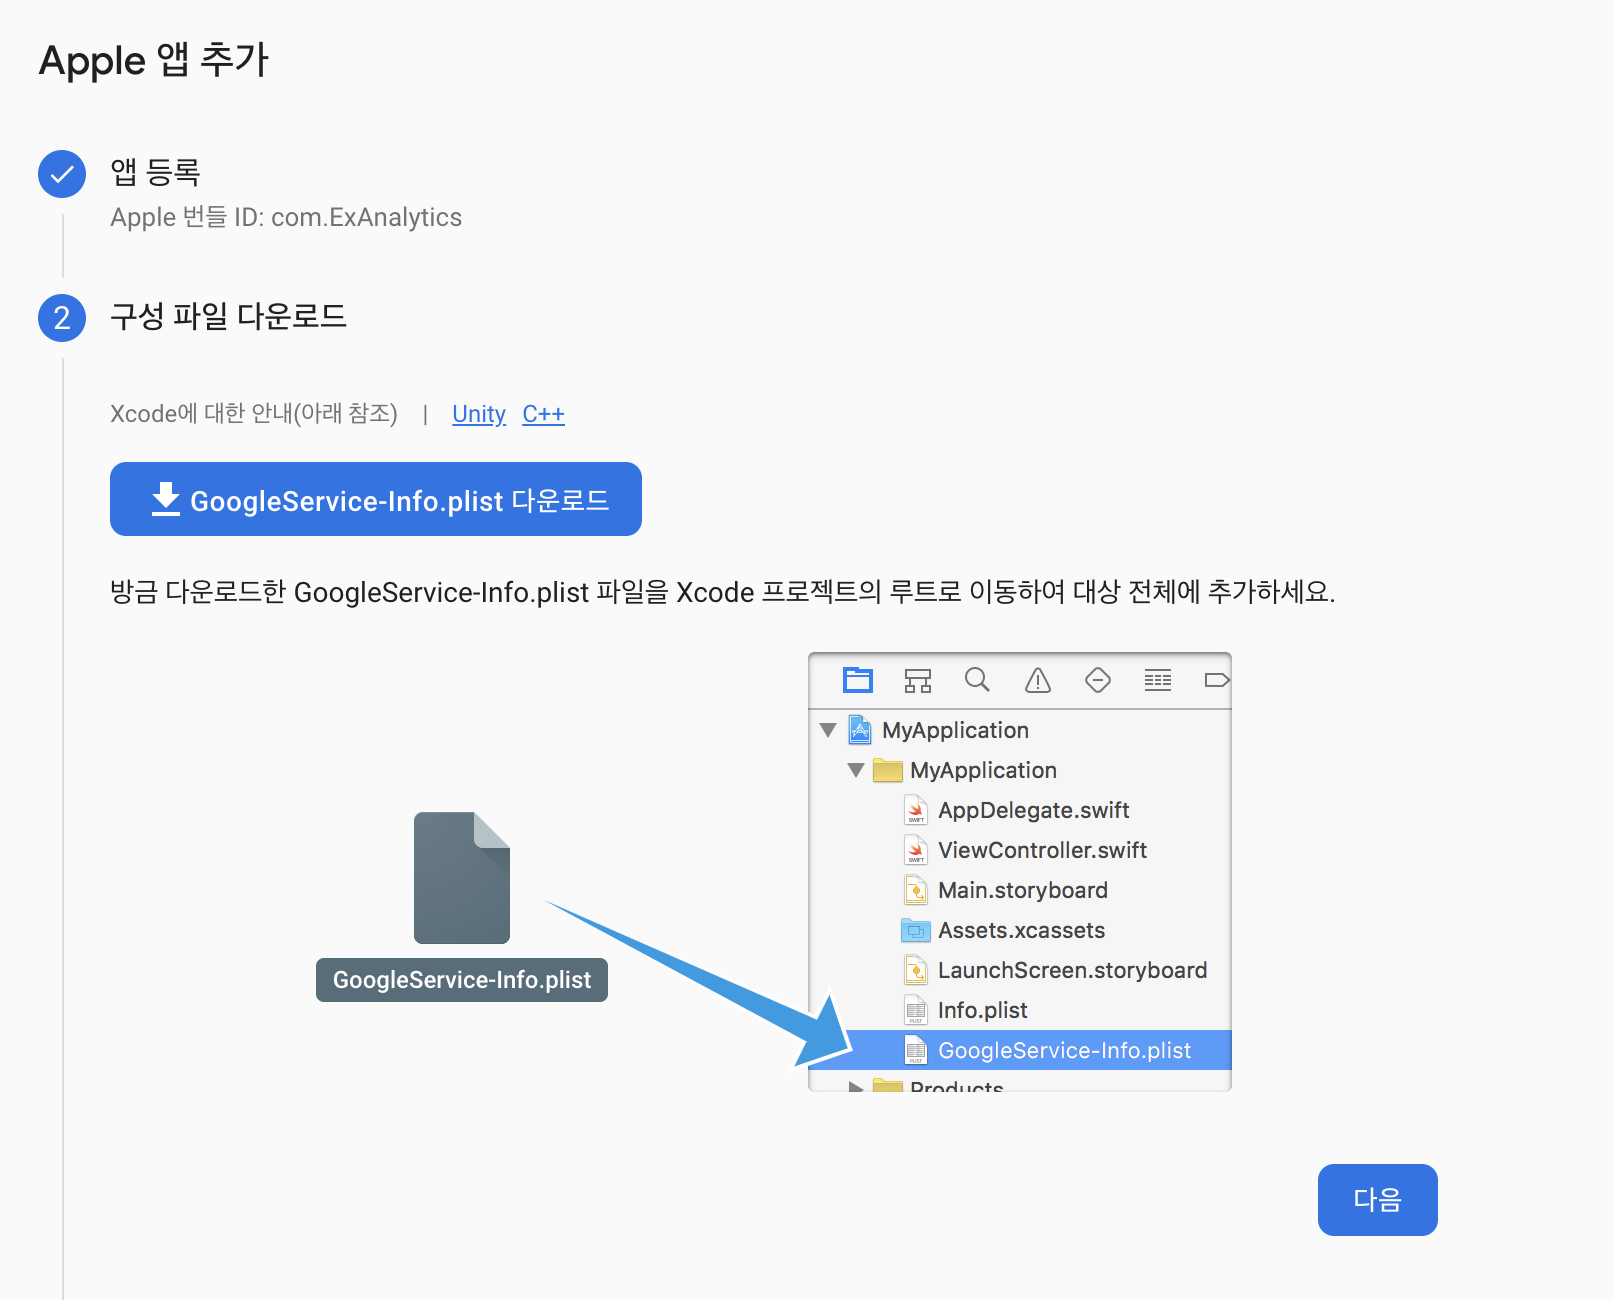Select the Xcode debug navigator lines icon
This screenshot has height=1300, width=1614.
(x=1158, y=680)
